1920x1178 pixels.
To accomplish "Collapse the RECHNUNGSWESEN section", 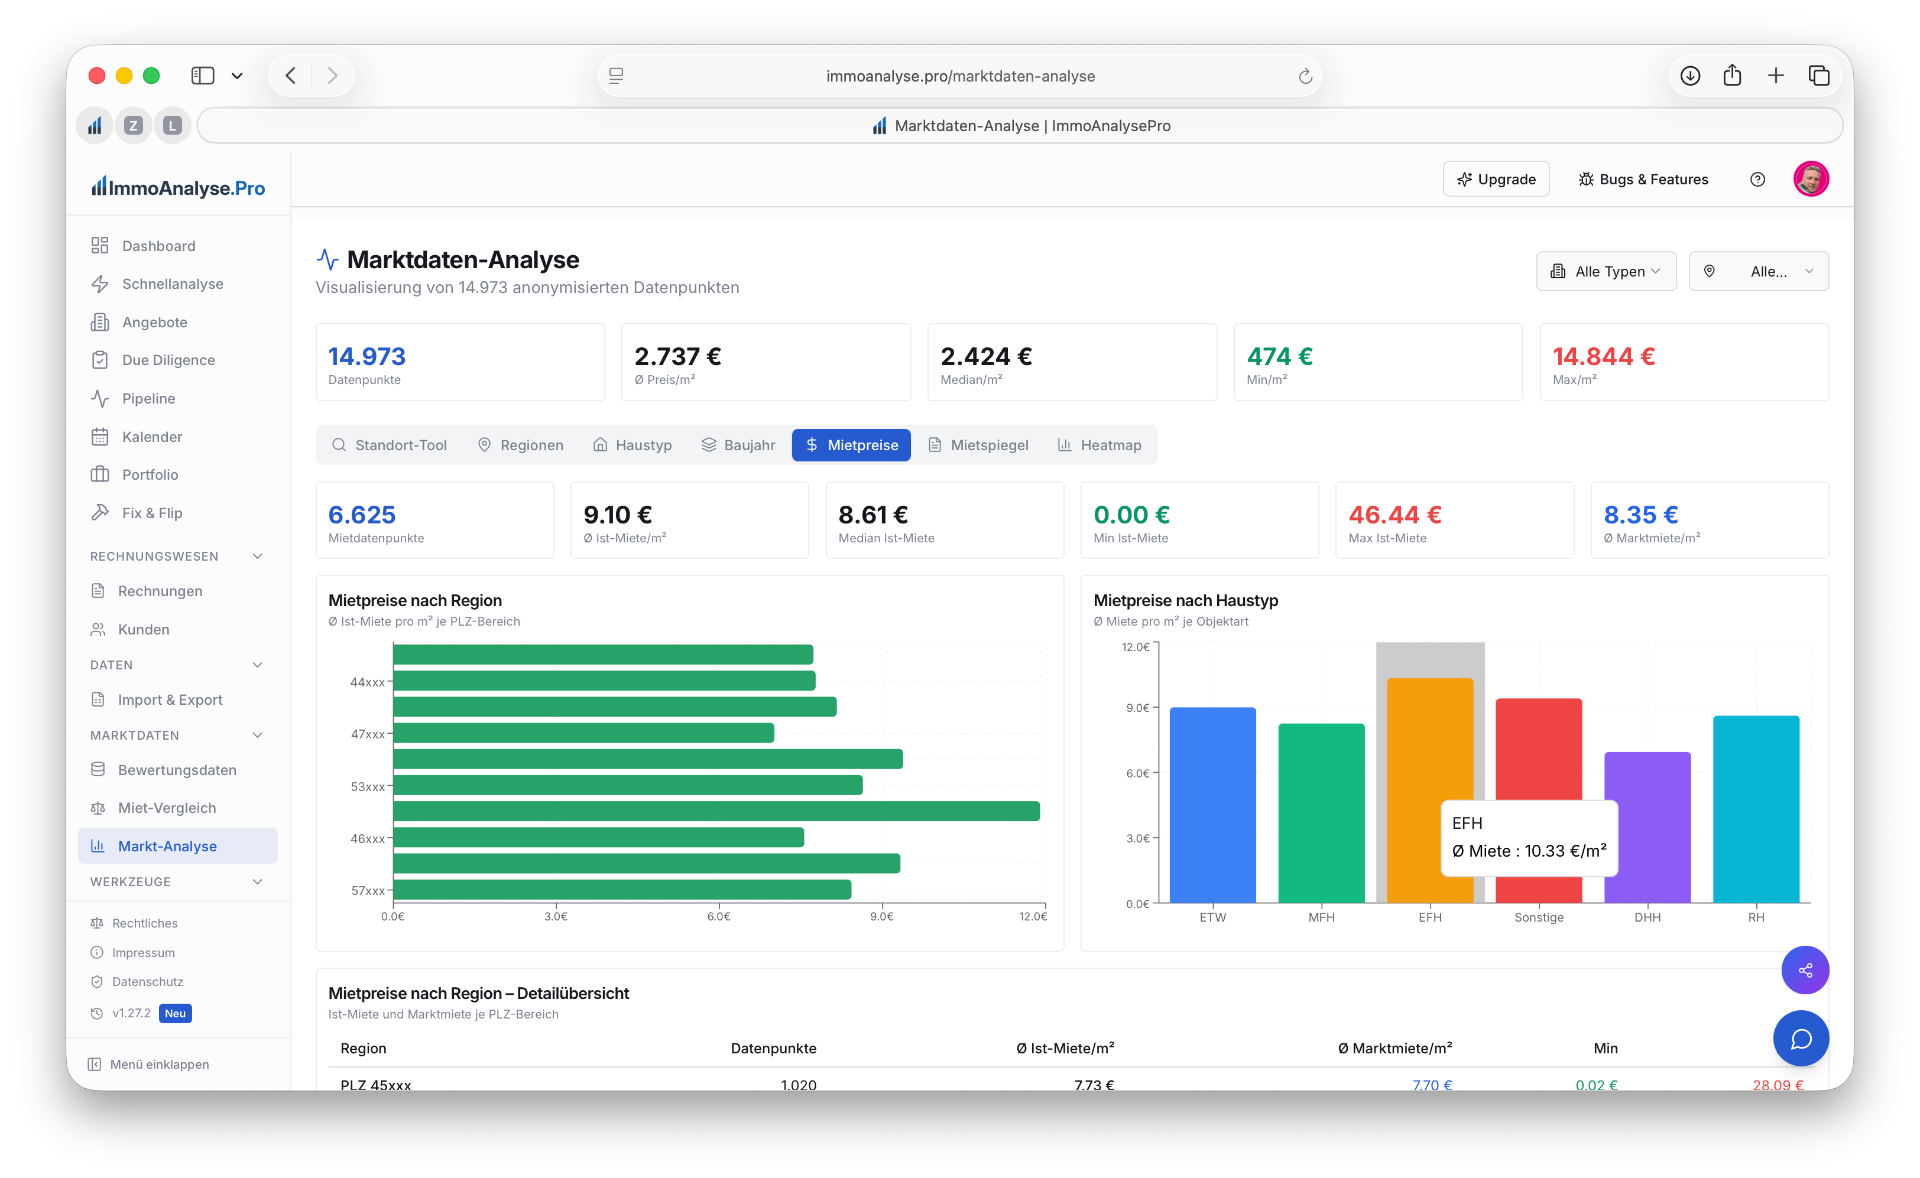I will pyautogui.click(x=178, y=556).
